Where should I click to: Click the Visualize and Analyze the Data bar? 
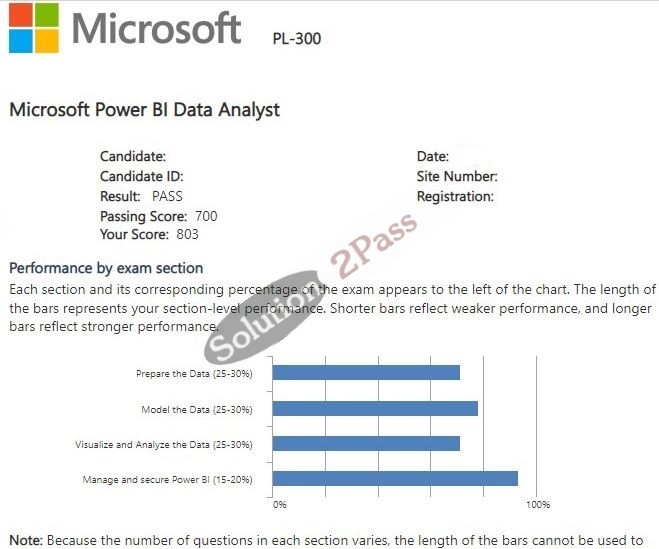pyautogui.click(x=366, y=443)
